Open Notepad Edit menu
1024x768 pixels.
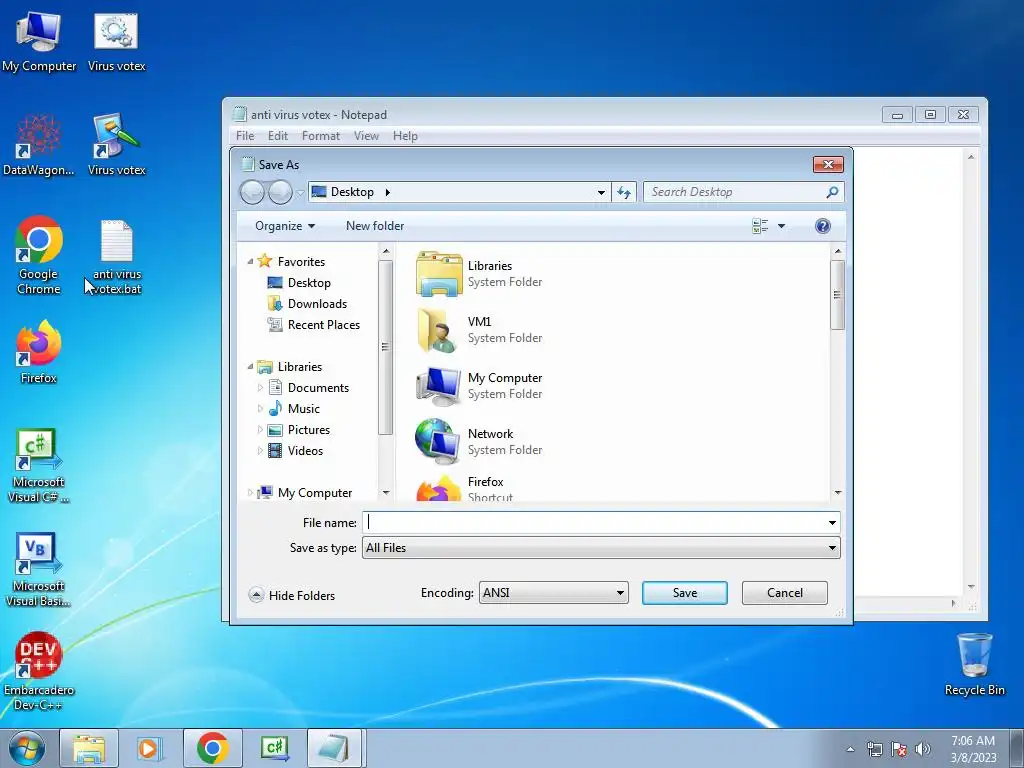tap(278, 136)
